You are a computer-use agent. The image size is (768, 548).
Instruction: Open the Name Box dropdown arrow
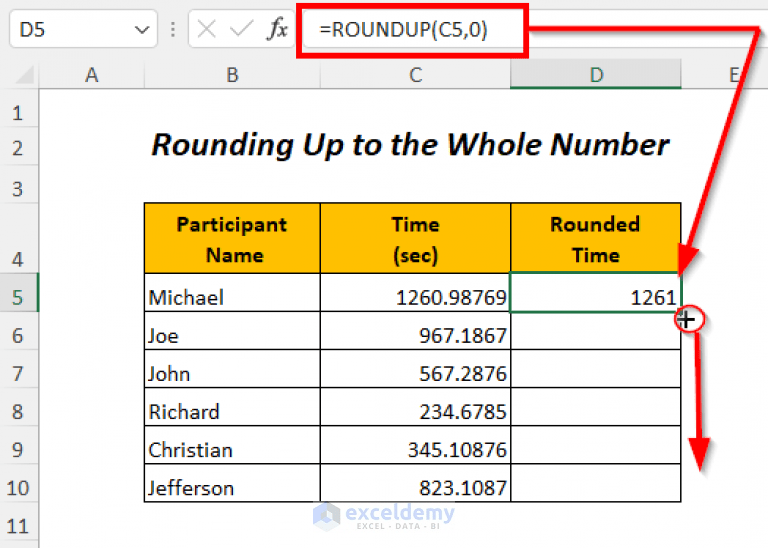142,30
